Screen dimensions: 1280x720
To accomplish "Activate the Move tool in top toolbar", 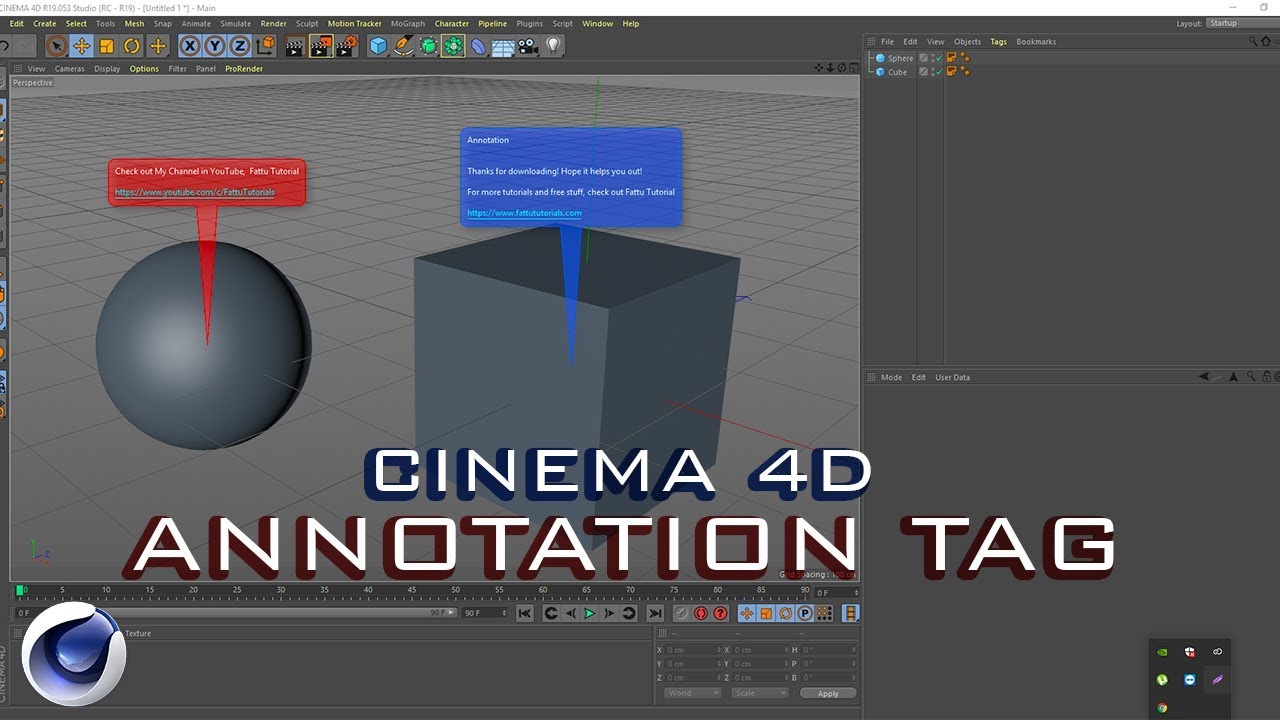I will coord(82,46).
